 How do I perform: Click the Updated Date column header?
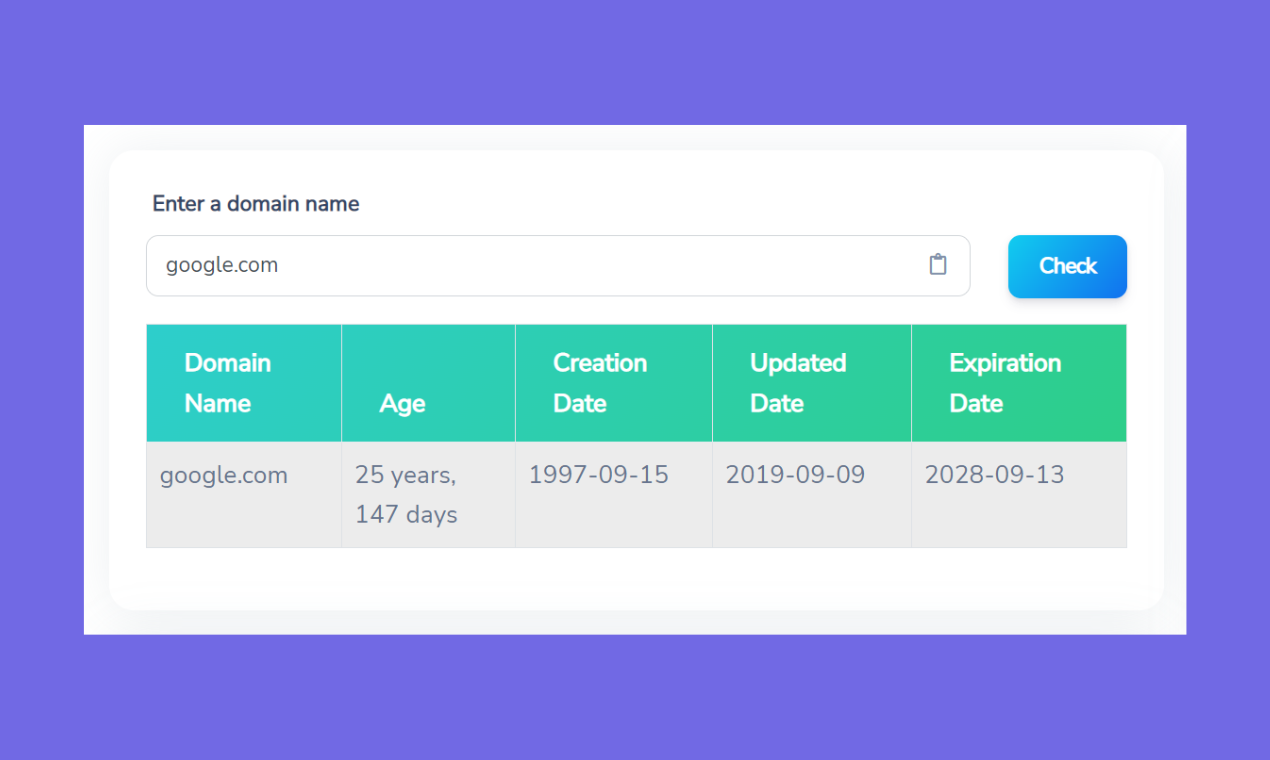(x=798, y=383)
